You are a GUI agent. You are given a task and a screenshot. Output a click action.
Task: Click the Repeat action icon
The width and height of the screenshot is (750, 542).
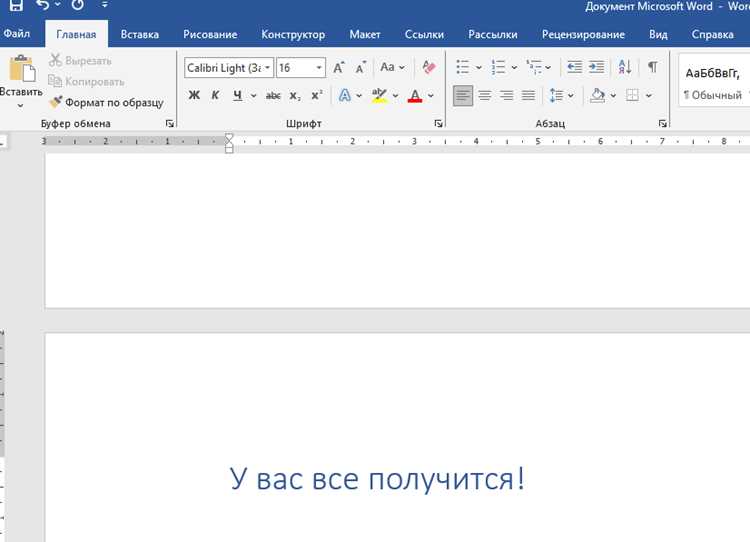(x=77, y=5)
